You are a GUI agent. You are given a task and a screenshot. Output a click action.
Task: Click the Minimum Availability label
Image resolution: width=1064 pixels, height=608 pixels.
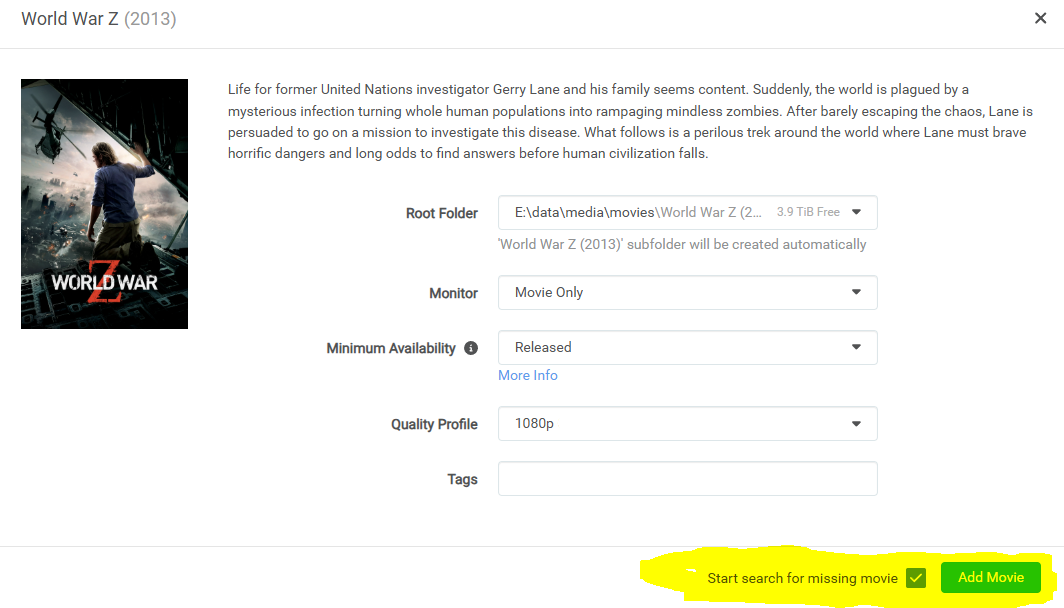click(391, 348)
